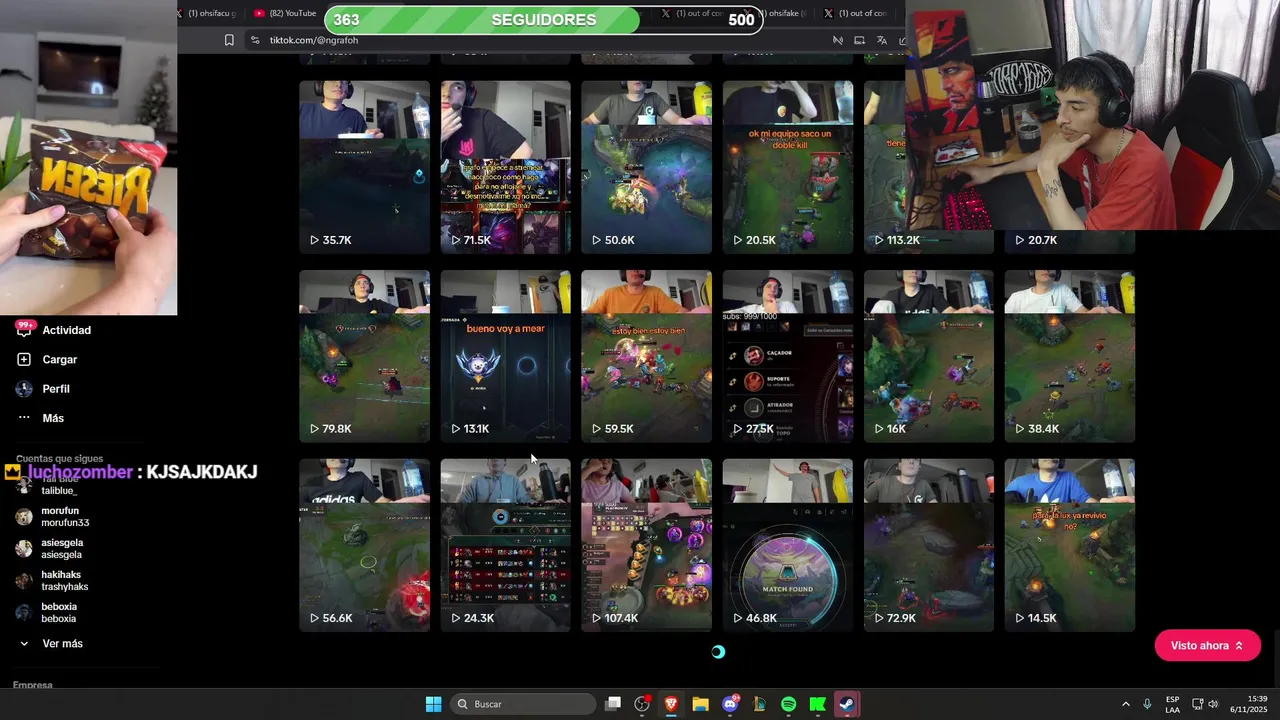Click Windows Start button
This screenshot has width=1280, height=720.
point(433,704)
